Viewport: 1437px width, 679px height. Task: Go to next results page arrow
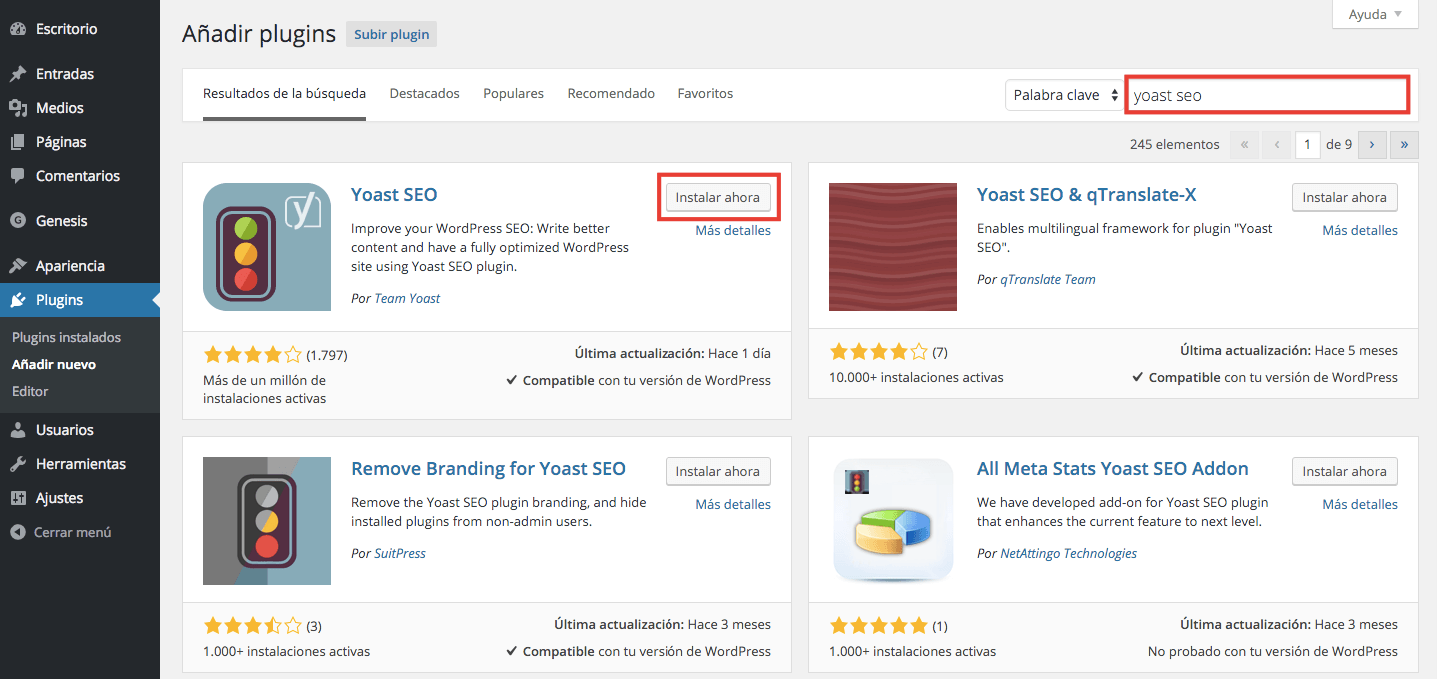(1372, 144)
